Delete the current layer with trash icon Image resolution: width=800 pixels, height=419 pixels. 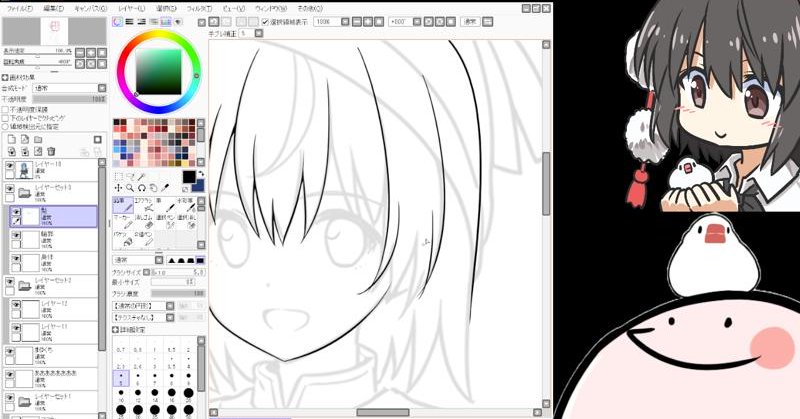coord(51,152)
